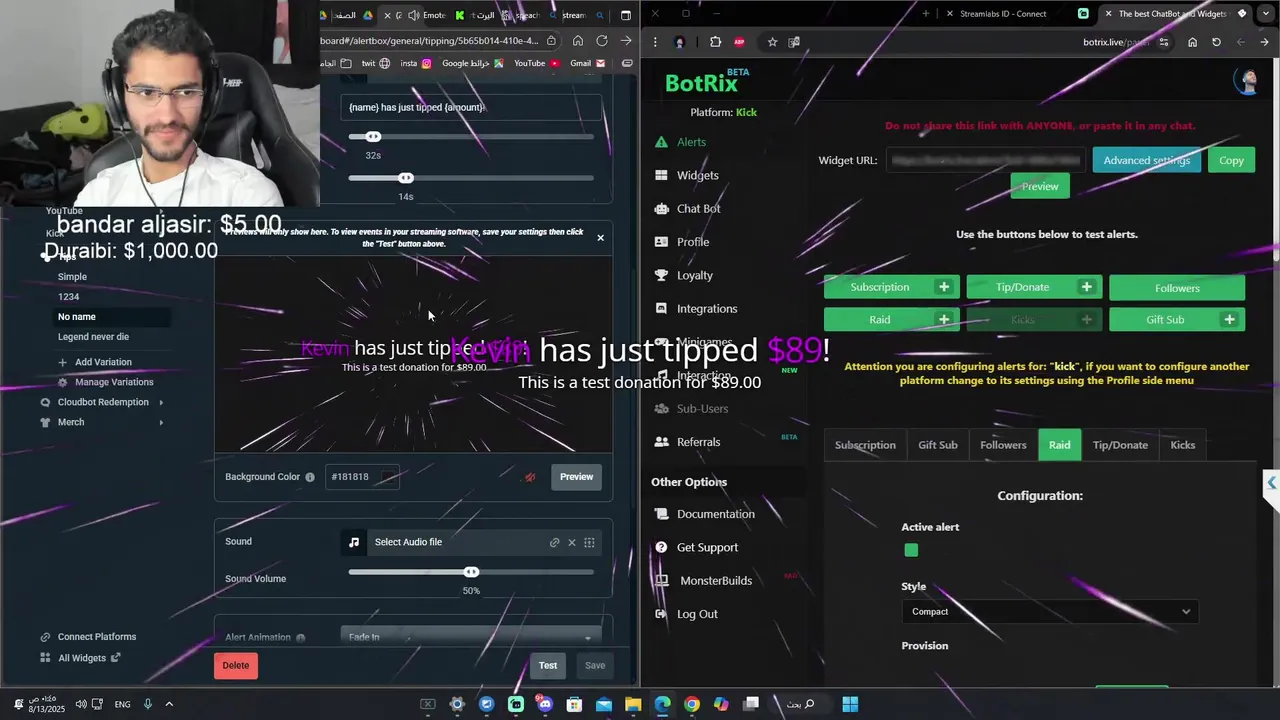This screenshot has width=1280, height=720.
Task: Adjust the 14s delay slider handle
Action: pos(405,178)
